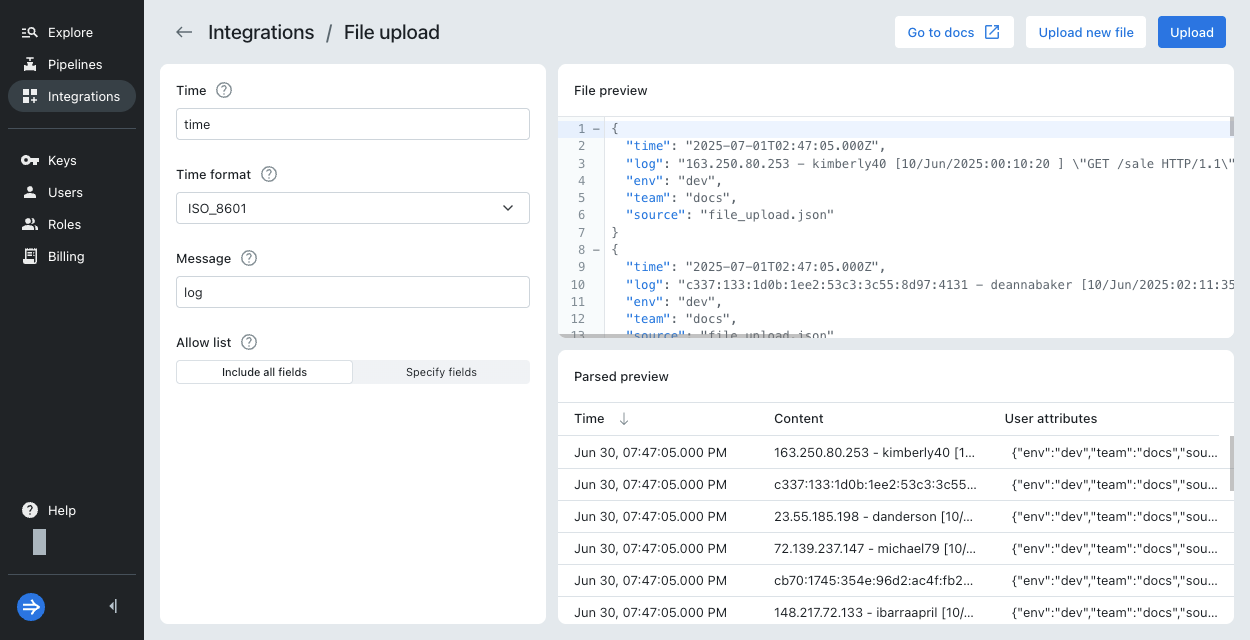Collapse JSON object at line 8
The width and height of the screenshot is (1250, 640).
tap(596, 249)
